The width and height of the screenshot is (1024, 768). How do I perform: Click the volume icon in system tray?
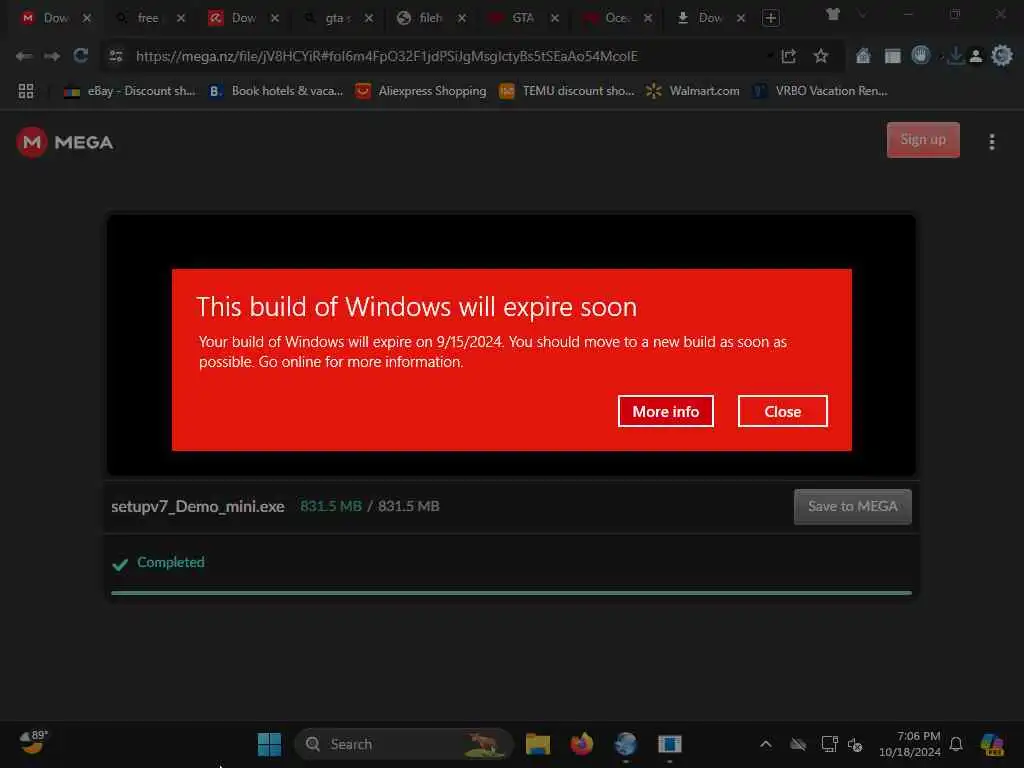pyautogui.click(x=855, y=744)
